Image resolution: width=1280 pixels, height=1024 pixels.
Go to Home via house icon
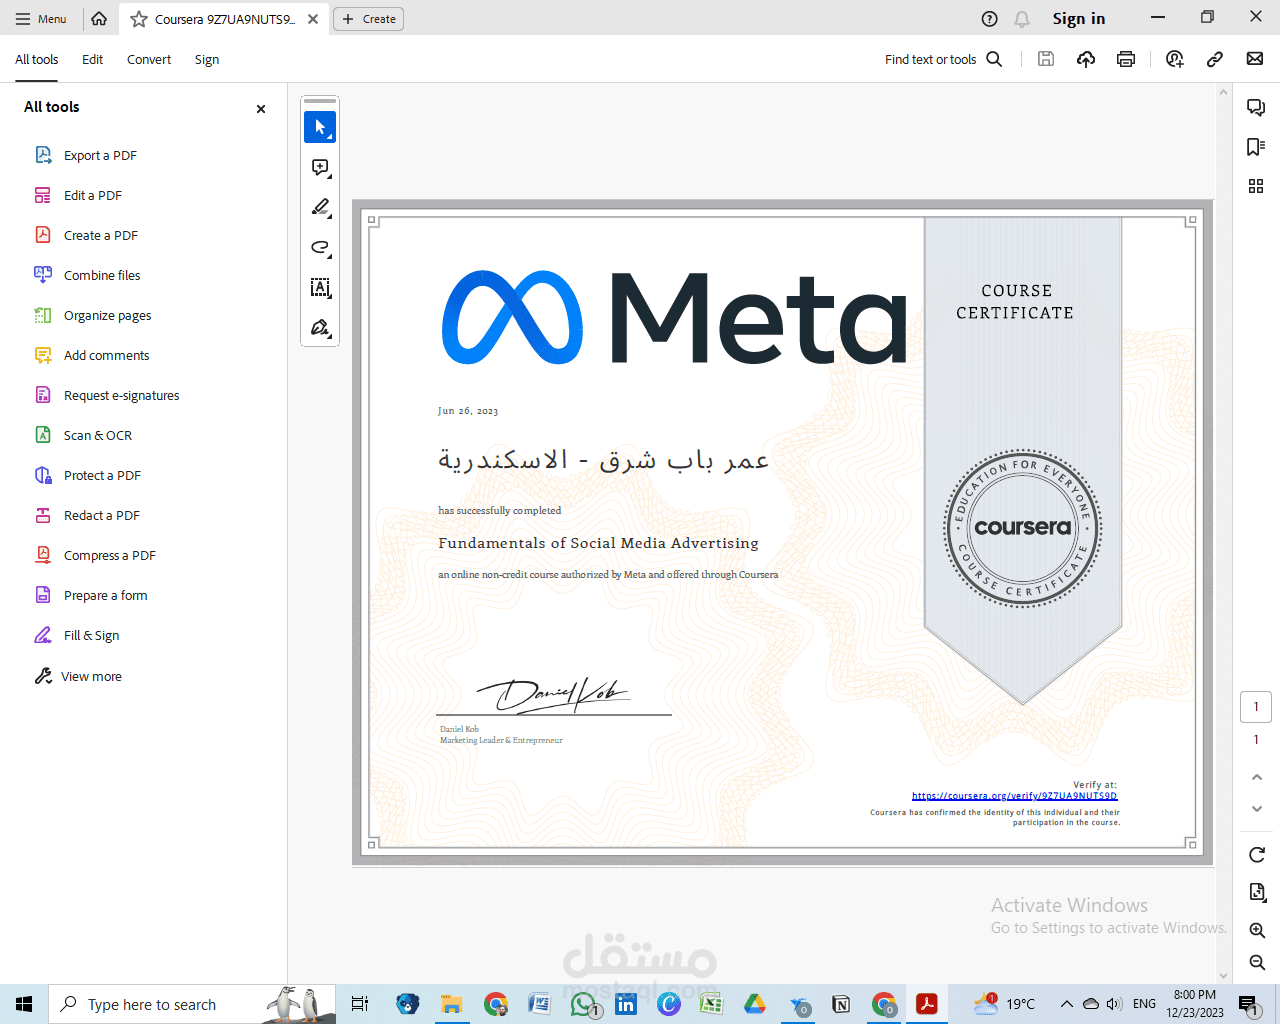point(99,18)
